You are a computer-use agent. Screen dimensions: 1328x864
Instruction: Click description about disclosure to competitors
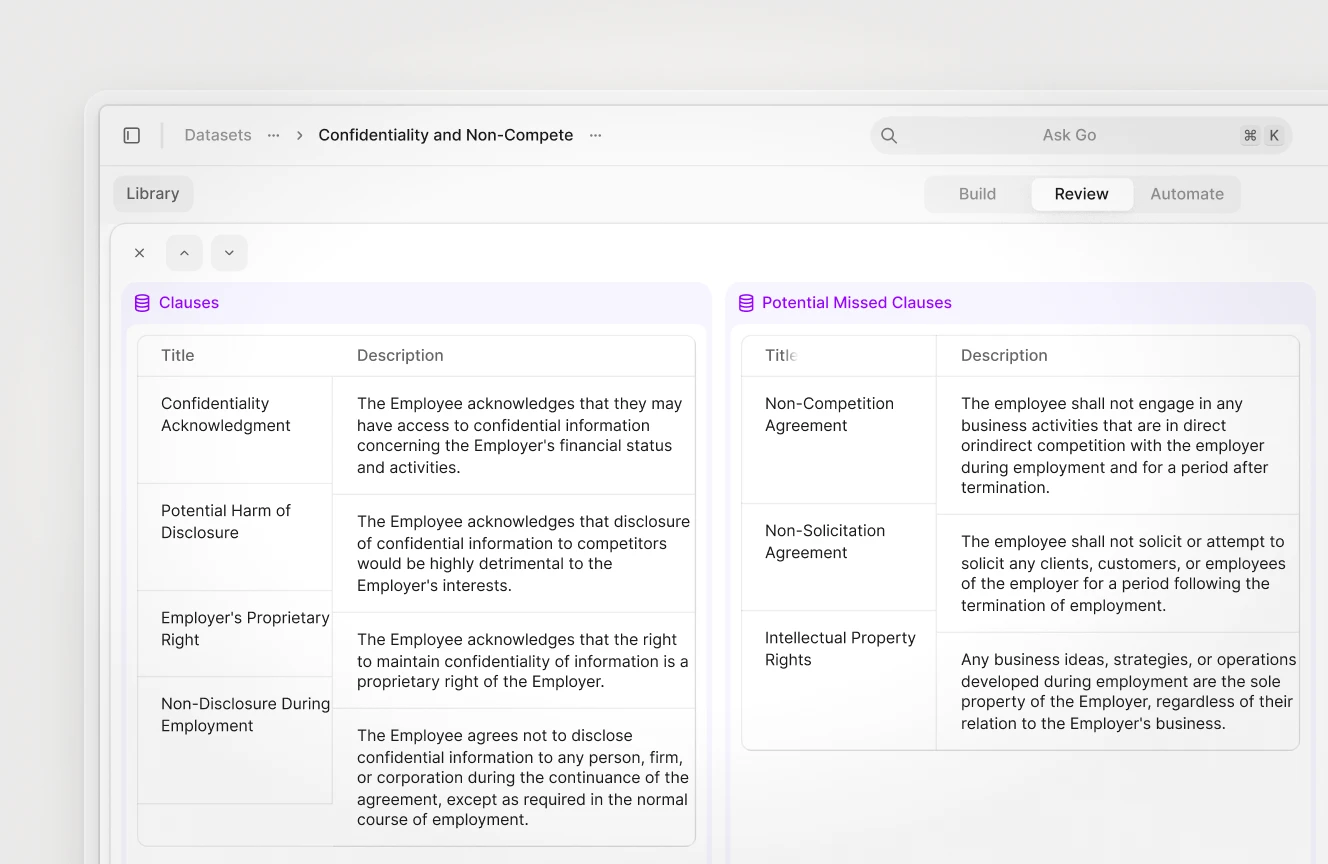(x=514, y=553)
